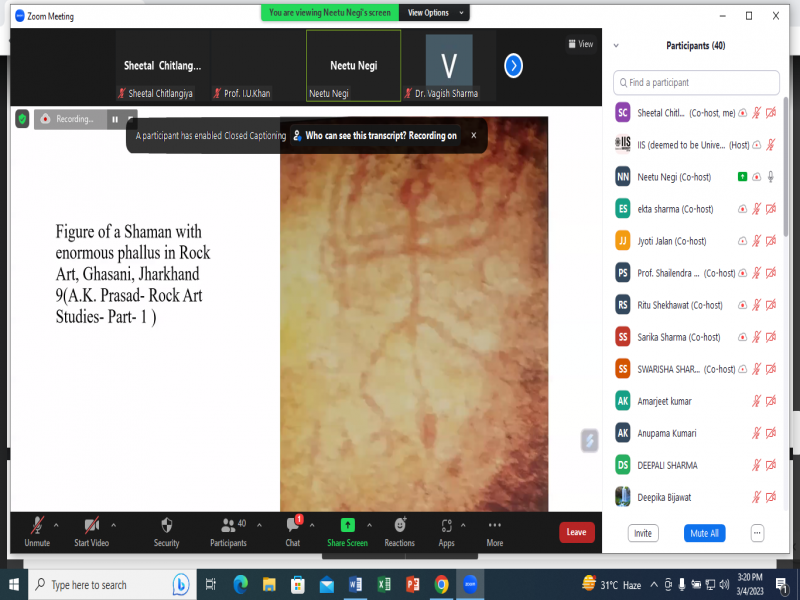Click the Find a participant search field
The height and width of the screenshot is (600, 800).
click(x=696, y=82)
